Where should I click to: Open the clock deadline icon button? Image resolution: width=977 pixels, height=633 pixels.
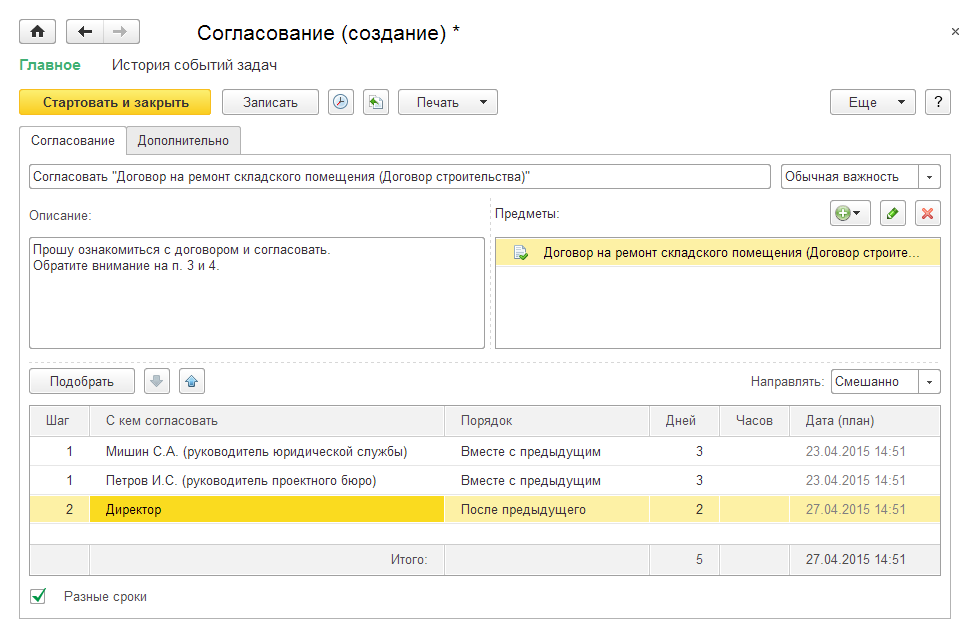[x=340, y=102]
